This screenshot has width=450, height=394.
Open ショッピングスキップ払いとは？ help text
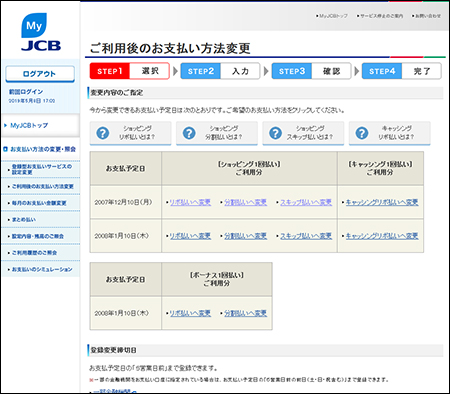pyautogui.click(x=310, y=133)
